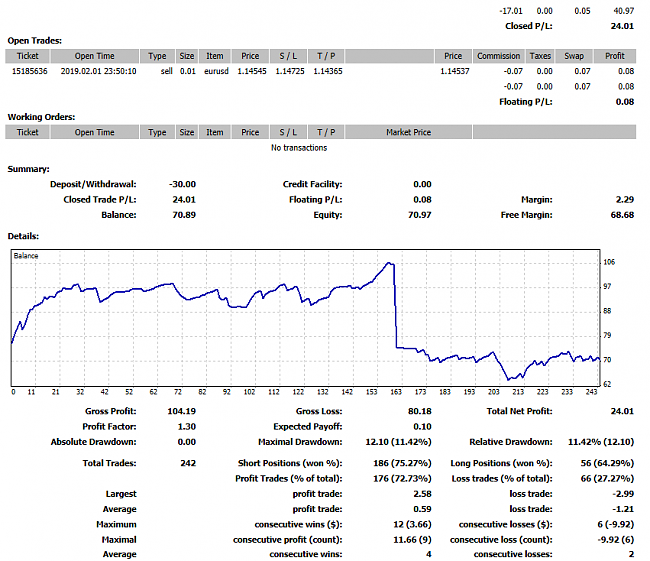Click the Total Trades value 242
The width and height of the screenshot is (650, 561).
pos(188,463)
